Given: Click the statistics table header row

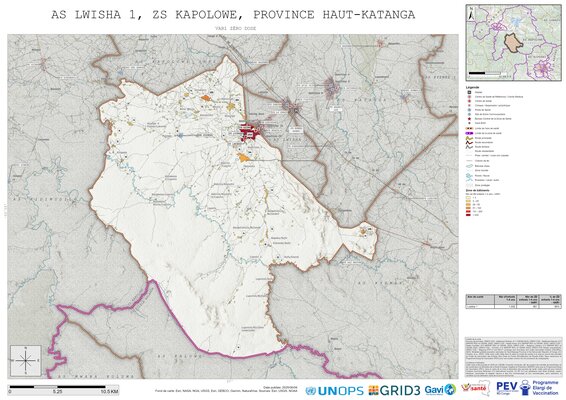Looking at the screenshot, I should (x=513, y=299).
